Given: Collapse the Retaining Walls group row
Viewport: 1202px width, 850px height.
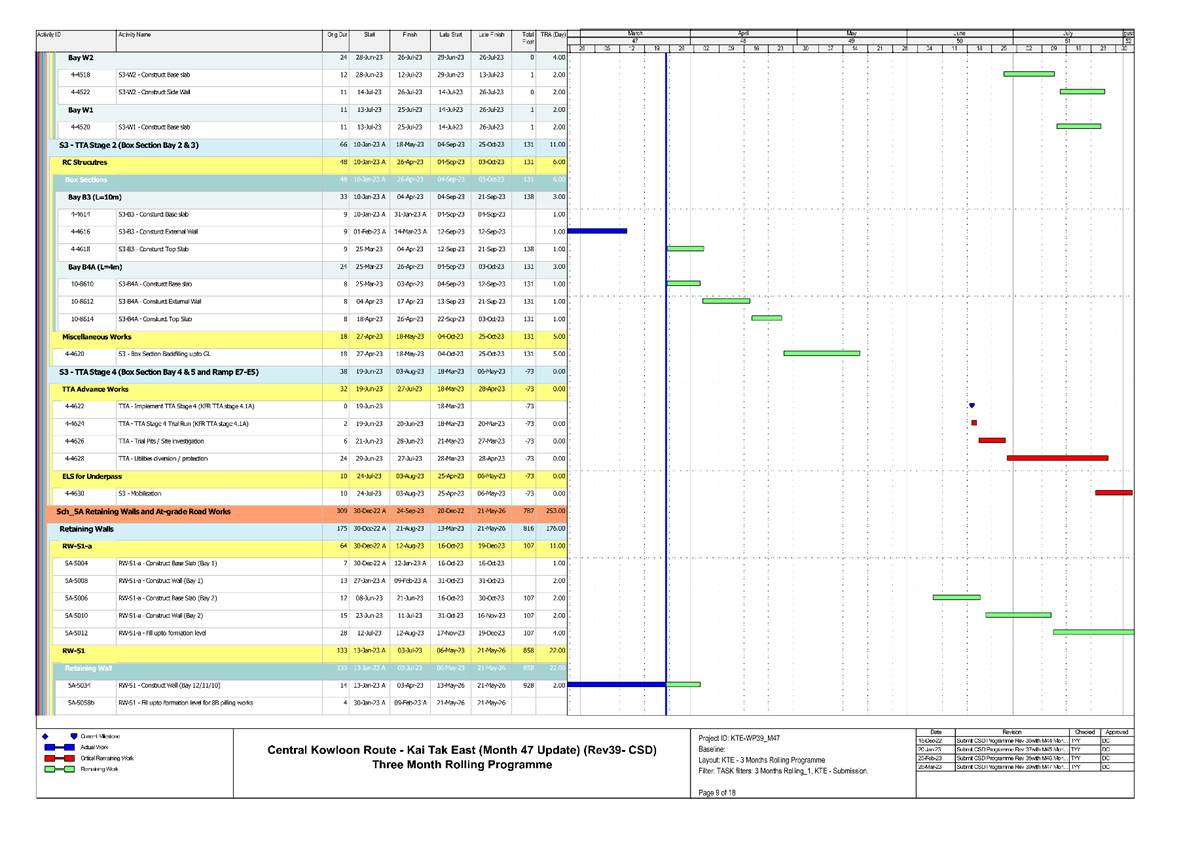Looking at the screenshot, I should click(x=90, y=528).
